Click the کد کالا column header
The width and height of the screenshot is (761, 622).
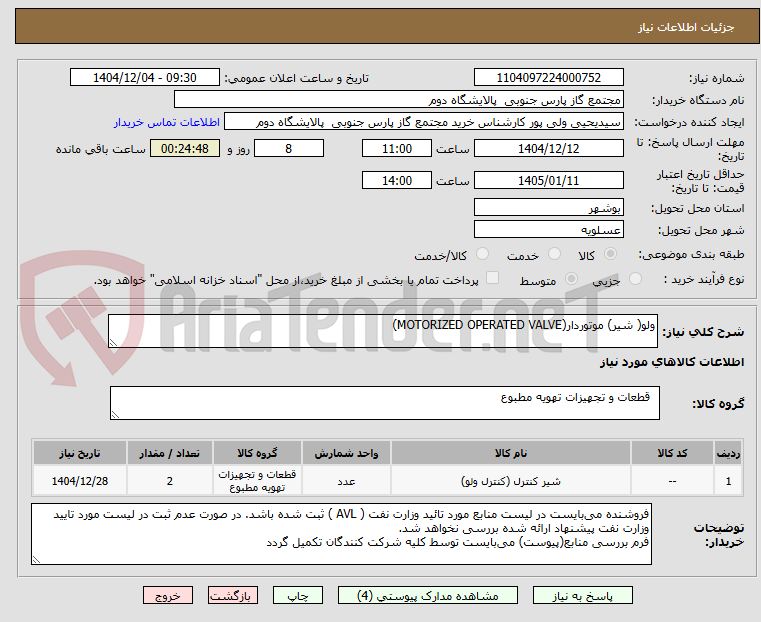tap(672, 453)
